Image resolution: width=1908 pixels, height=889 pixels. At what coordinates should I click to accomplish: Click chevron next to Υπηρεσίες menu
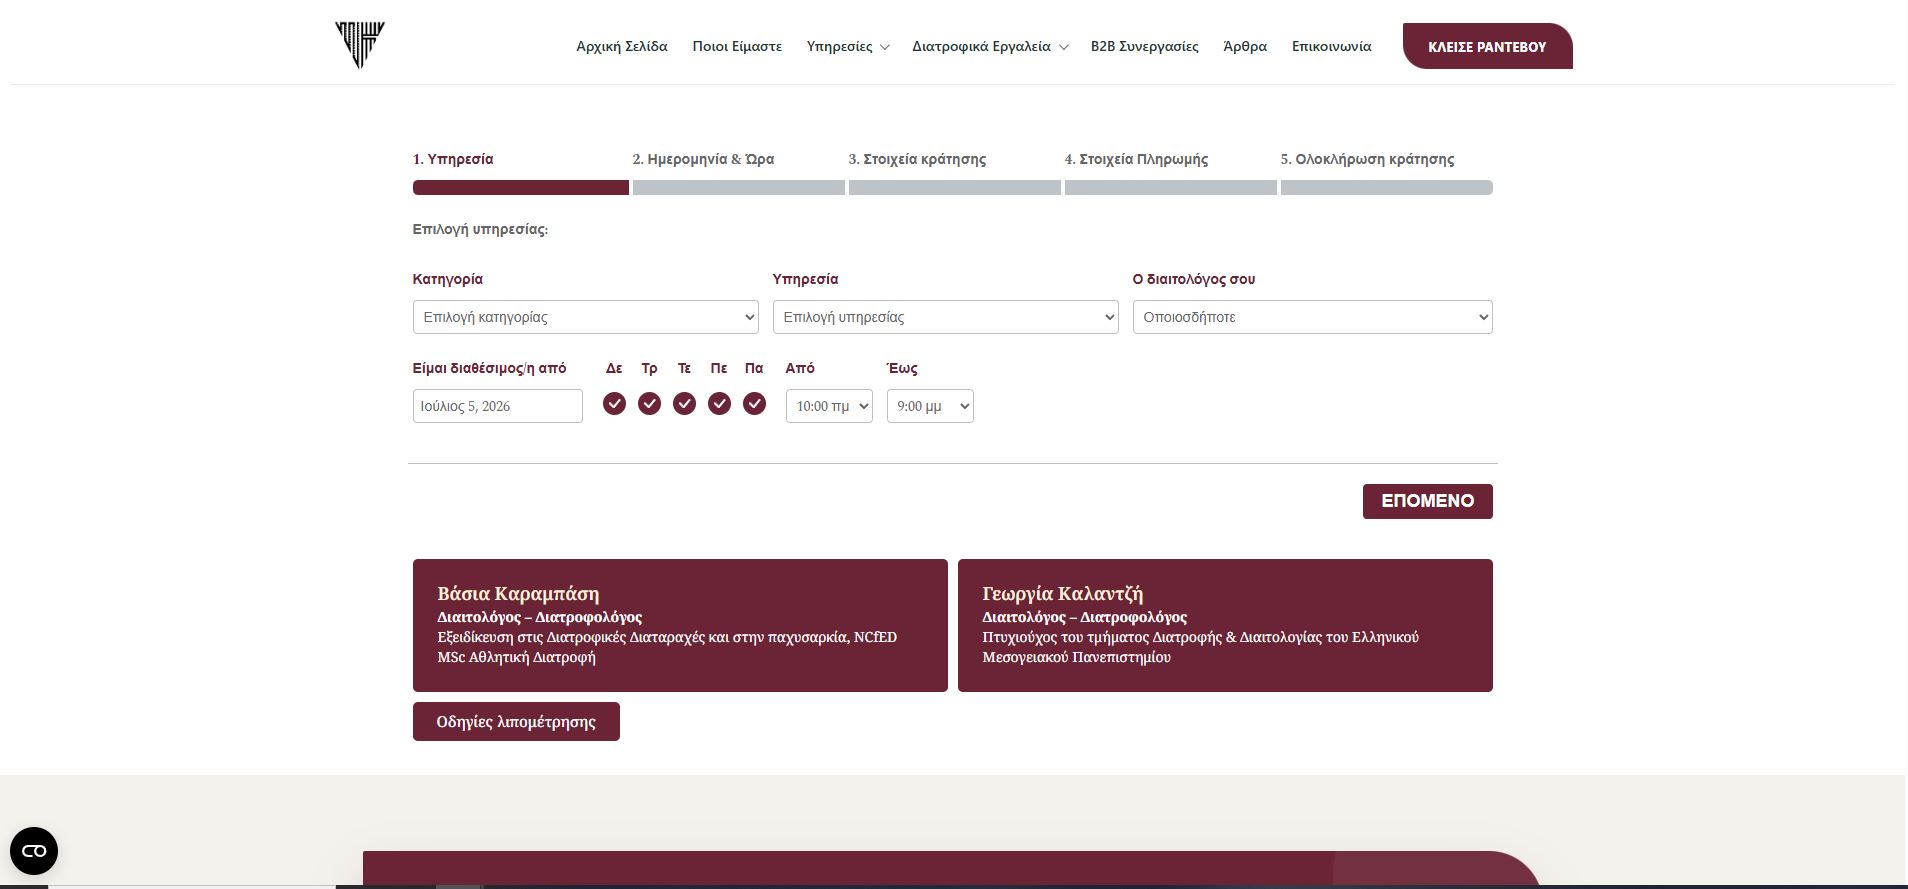point(884,47)
